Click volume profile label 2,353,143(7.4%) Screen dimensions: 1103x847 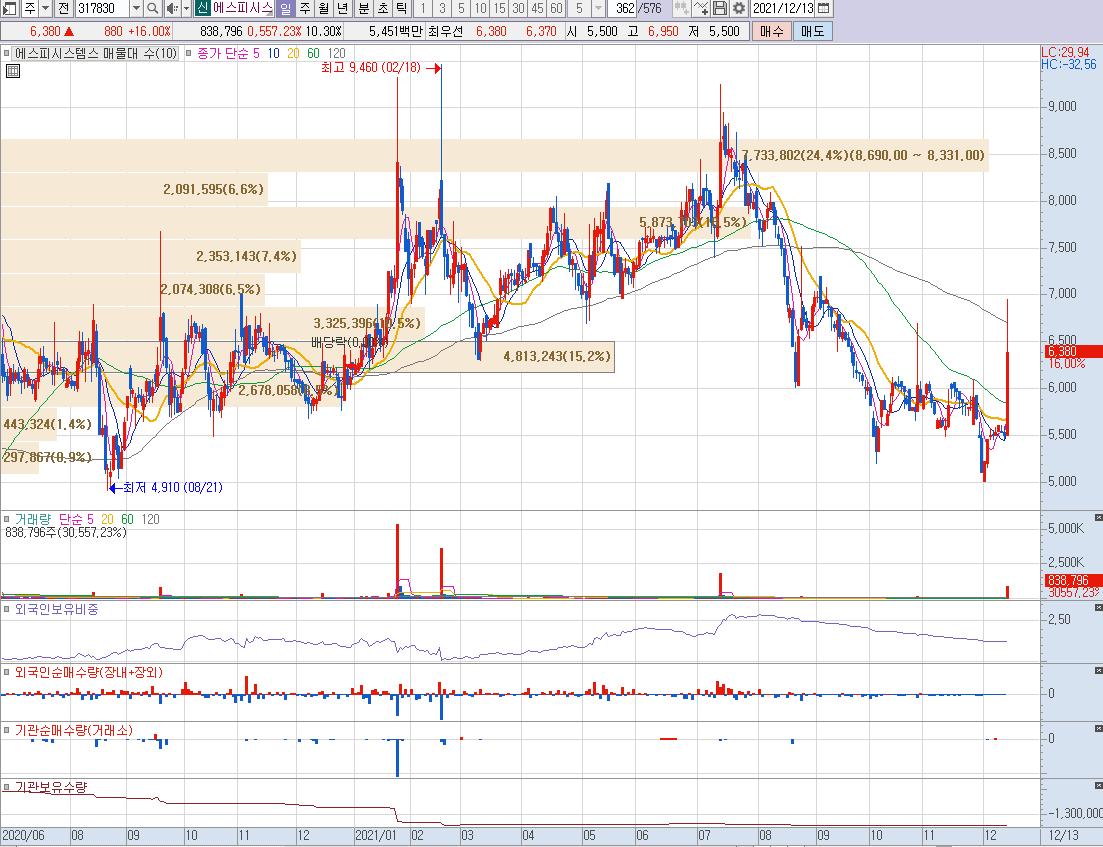[x=246, y=256]
